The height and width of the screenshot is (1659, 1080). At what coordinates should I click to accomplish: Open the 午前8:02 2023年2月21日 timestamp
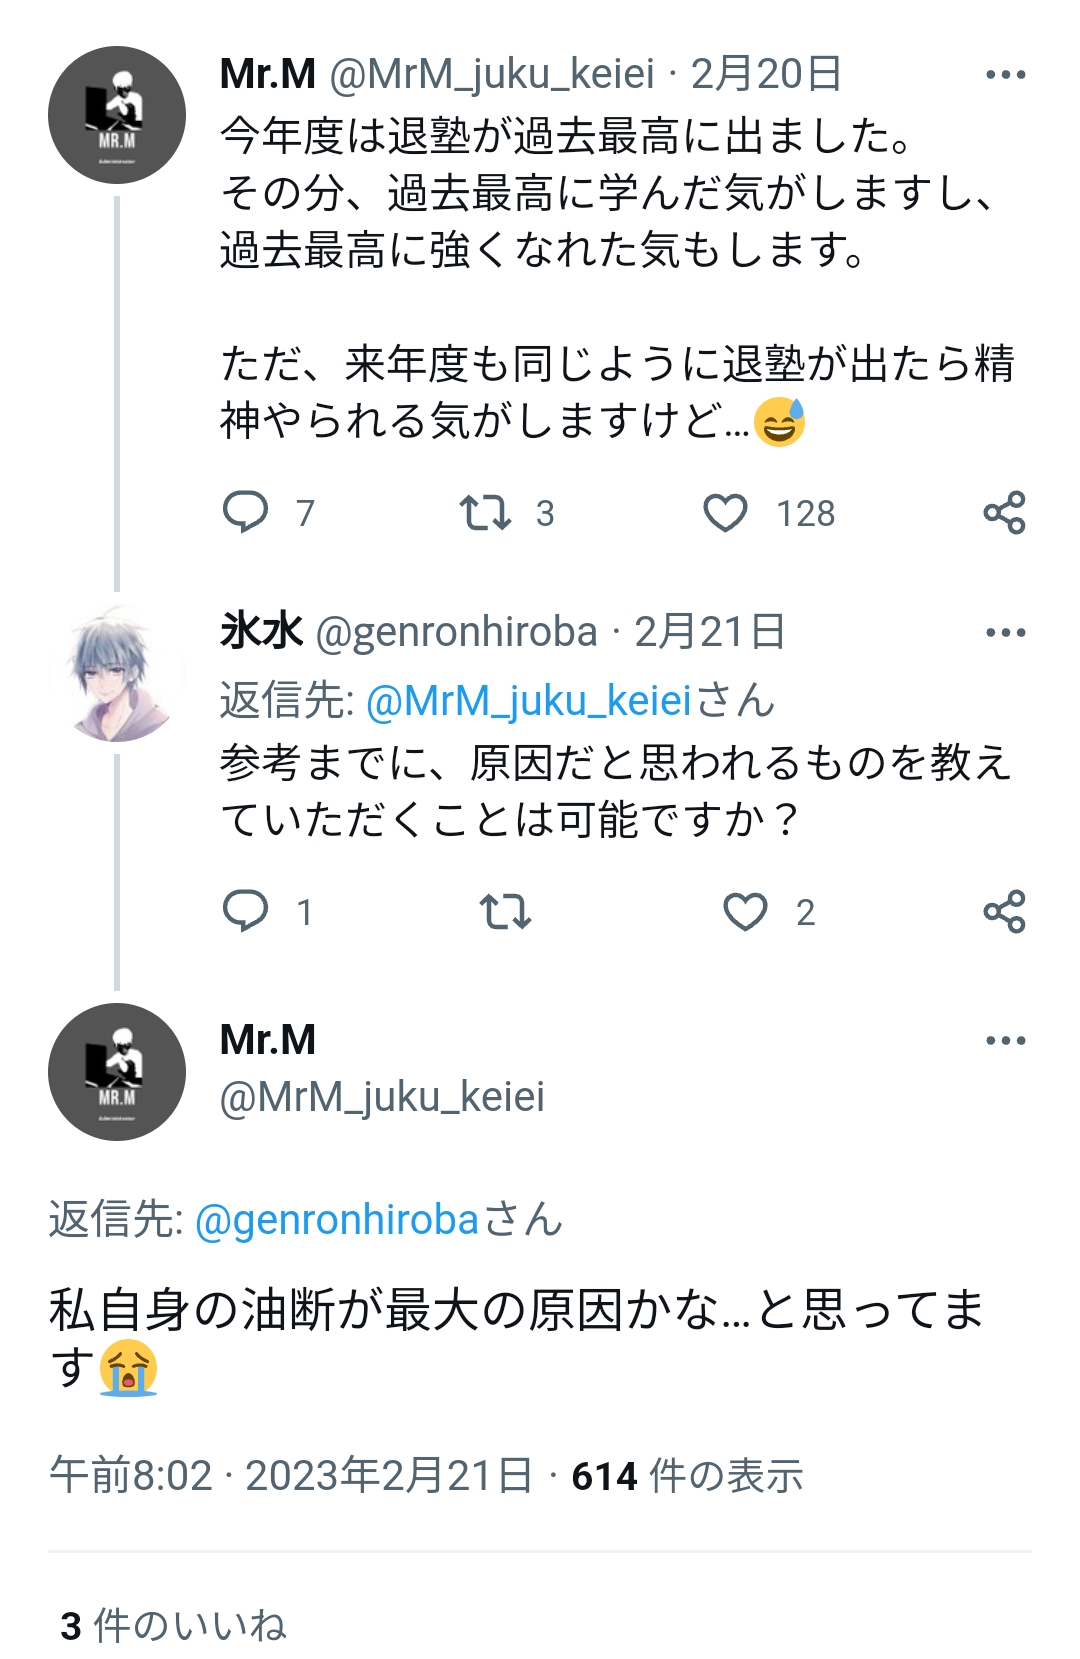point(290,1476)
